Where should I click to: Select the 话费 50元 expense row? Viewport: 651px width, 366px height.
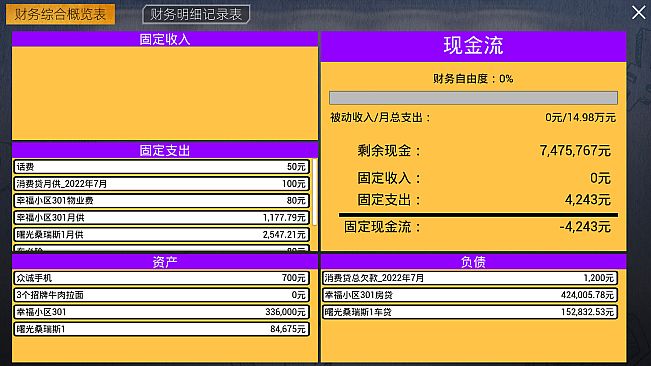[161, 167]
